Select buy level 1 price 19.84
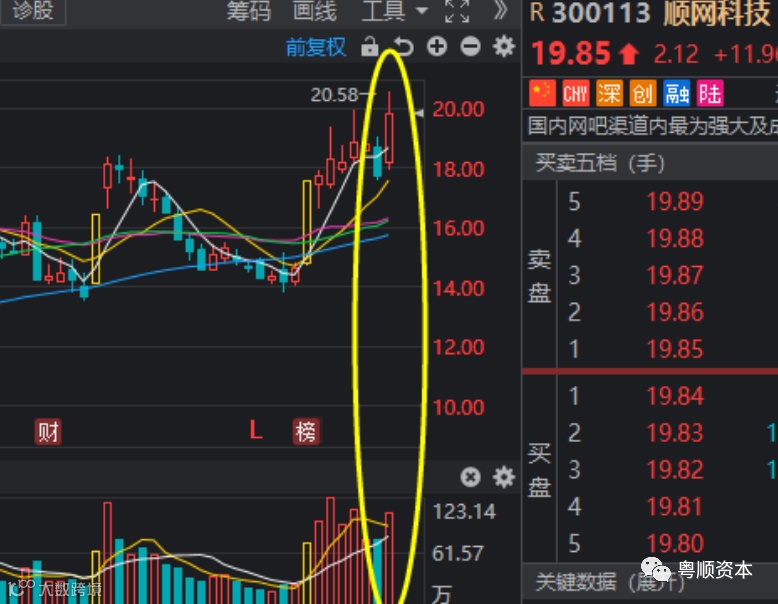Viewport: 778px width, 604px height. coord(675,396)
